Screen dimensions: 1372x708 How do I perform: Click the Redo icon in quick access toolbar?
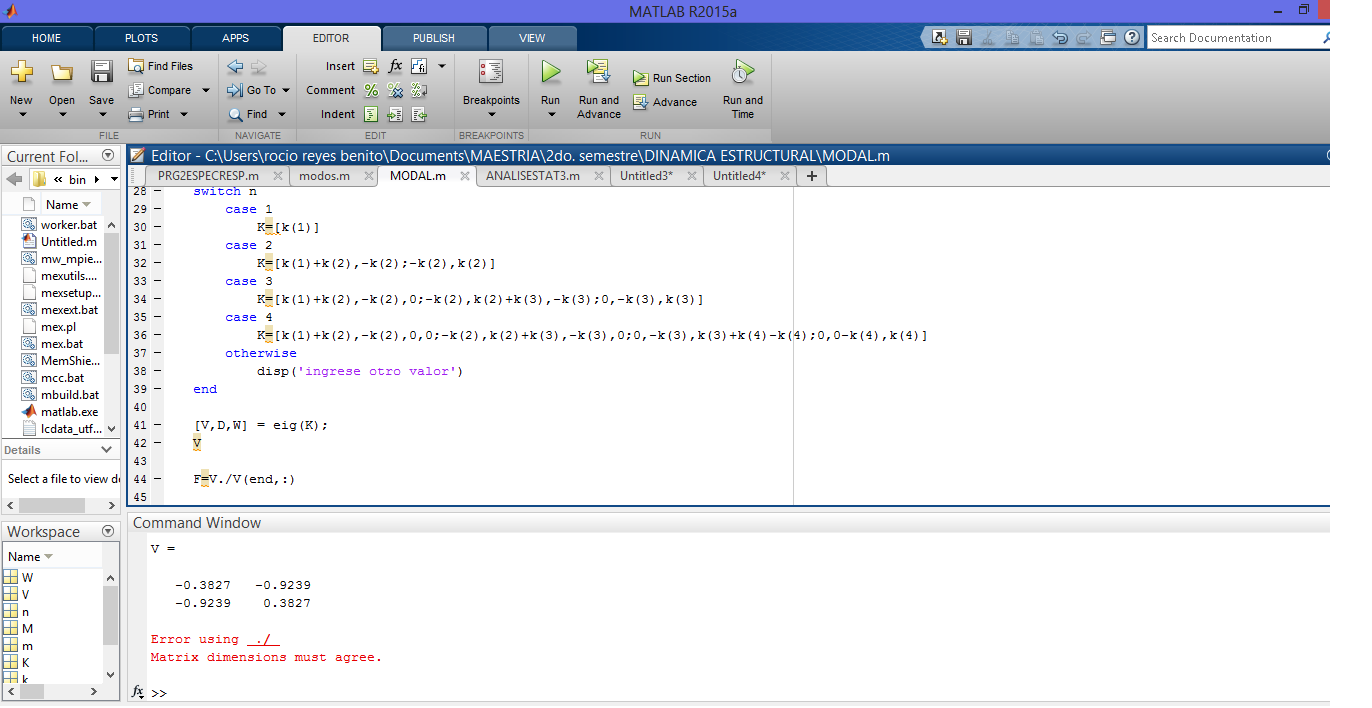pyautogui.click(x=1084, y=37)
